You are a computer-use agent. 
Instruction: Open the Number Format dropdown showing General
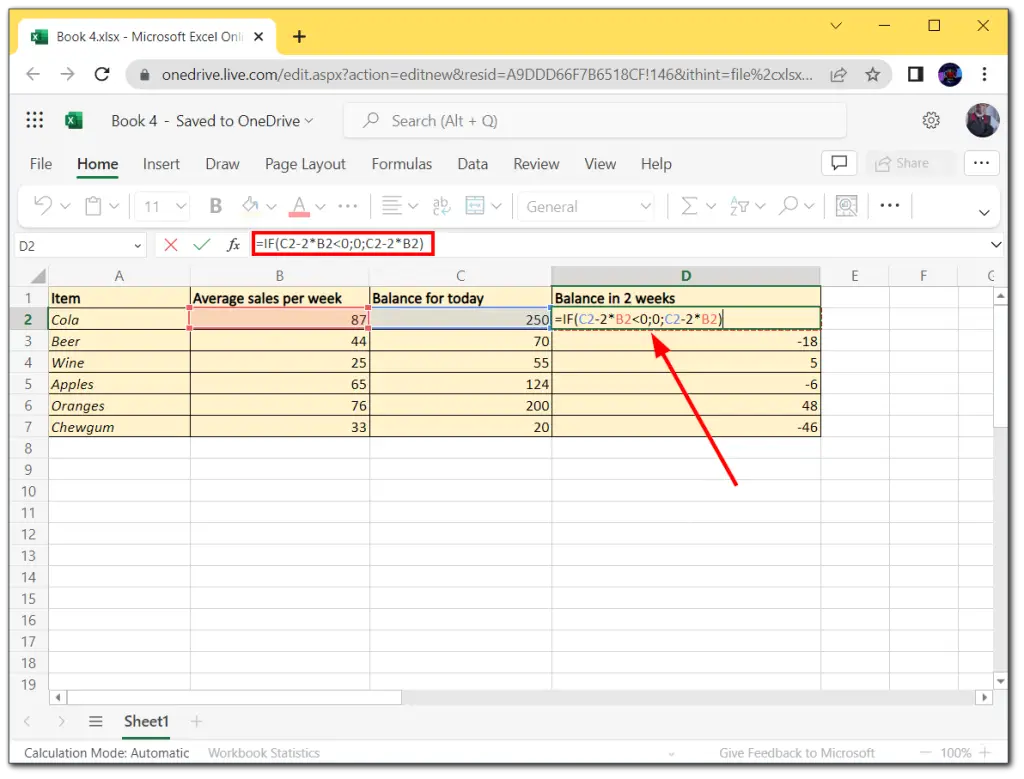585,206
